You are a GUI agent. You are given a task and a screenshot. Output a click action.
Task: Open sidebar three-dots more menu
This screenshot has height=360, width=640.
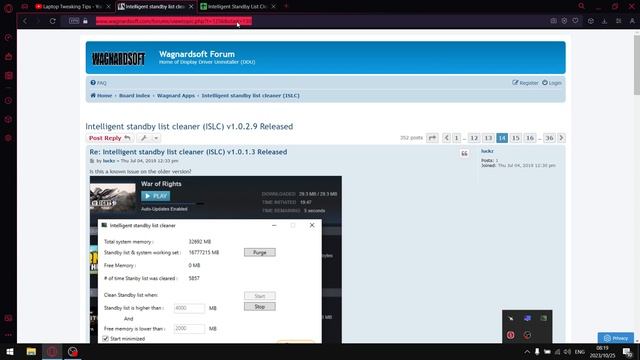(8, 335)
